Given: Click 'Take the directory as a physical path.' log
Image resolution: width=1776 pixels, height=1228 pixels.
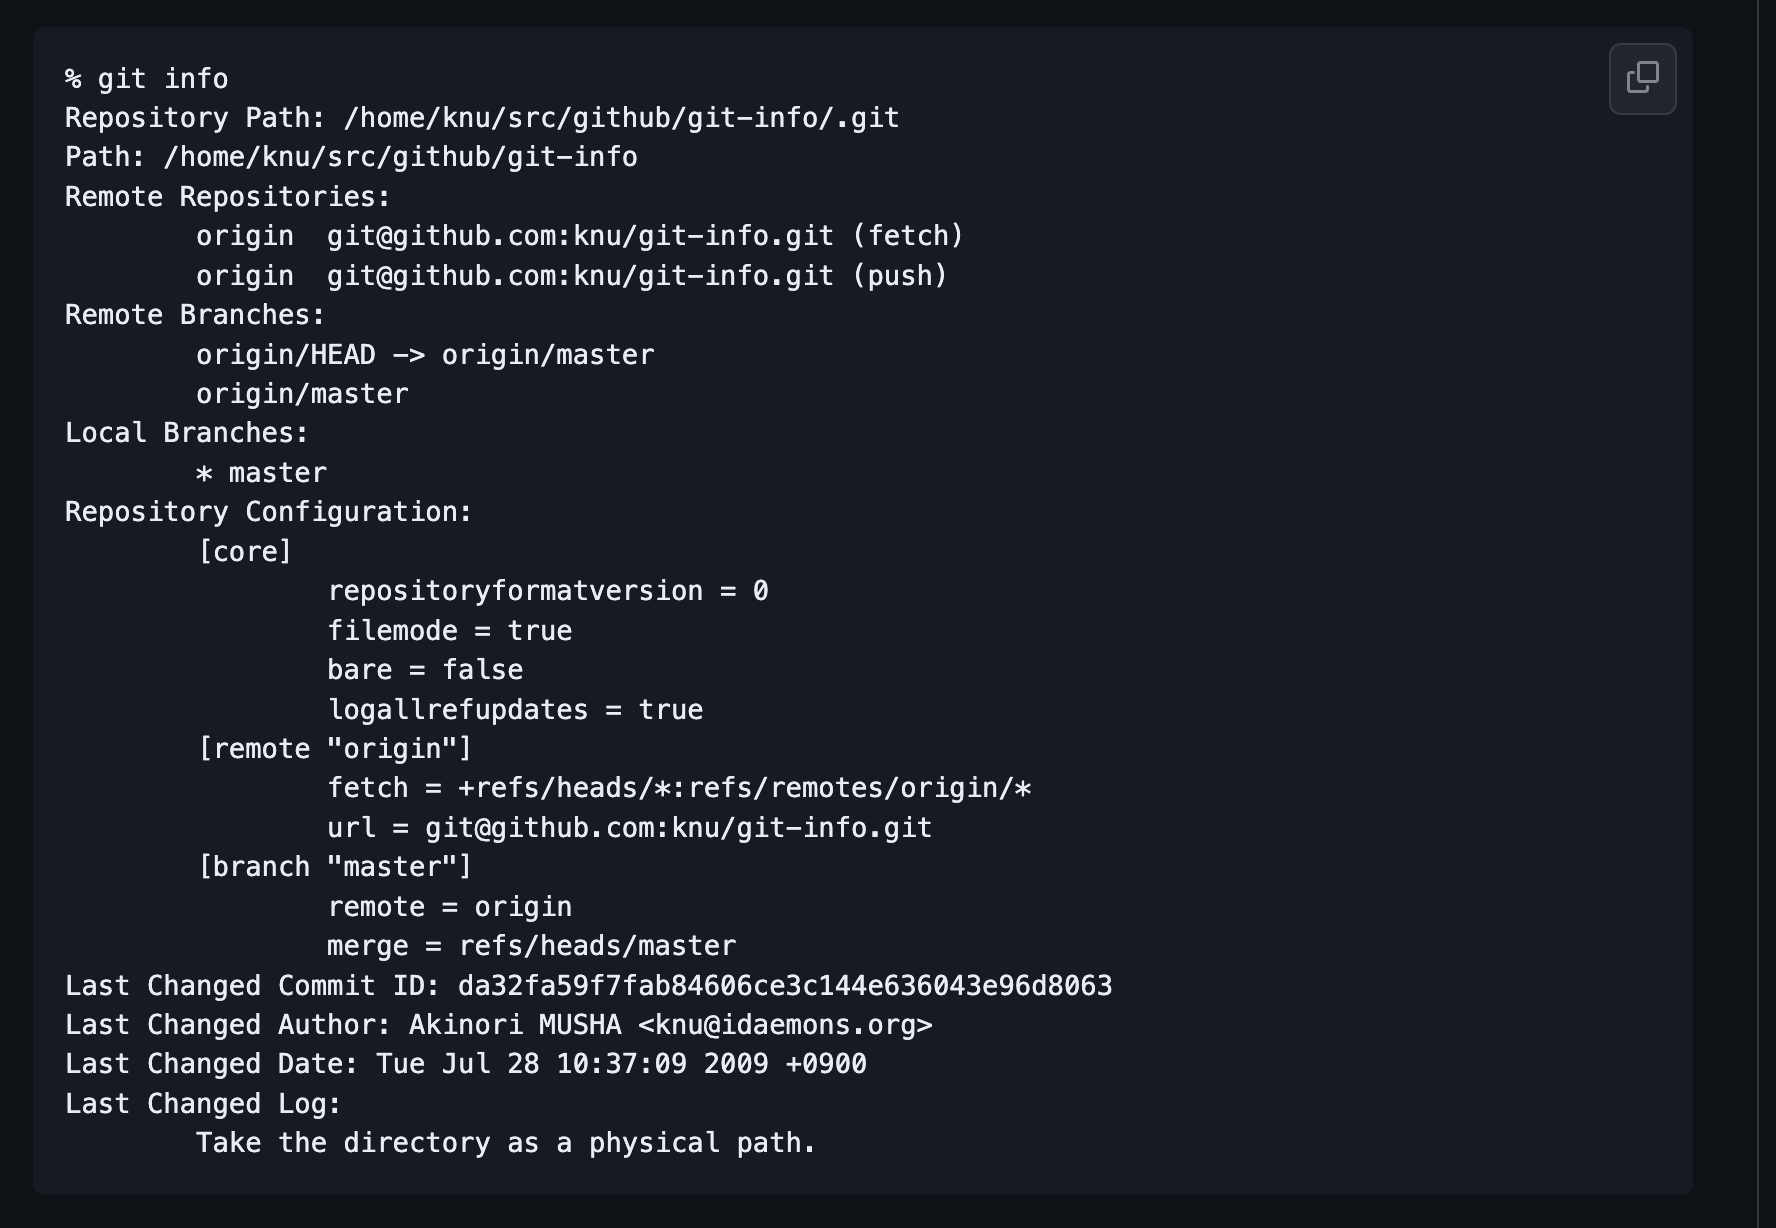Looking at the screenshot, I should (x=505, y=1143).
